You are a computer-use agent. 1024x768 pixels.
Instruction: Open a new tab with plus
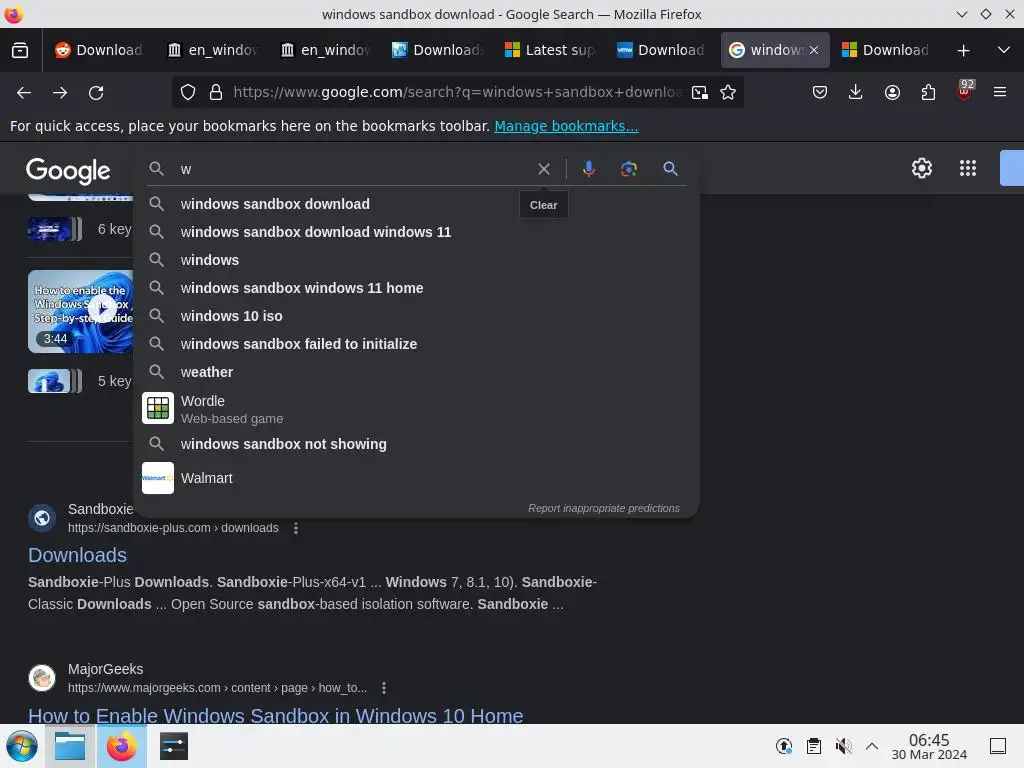[963, 50]
